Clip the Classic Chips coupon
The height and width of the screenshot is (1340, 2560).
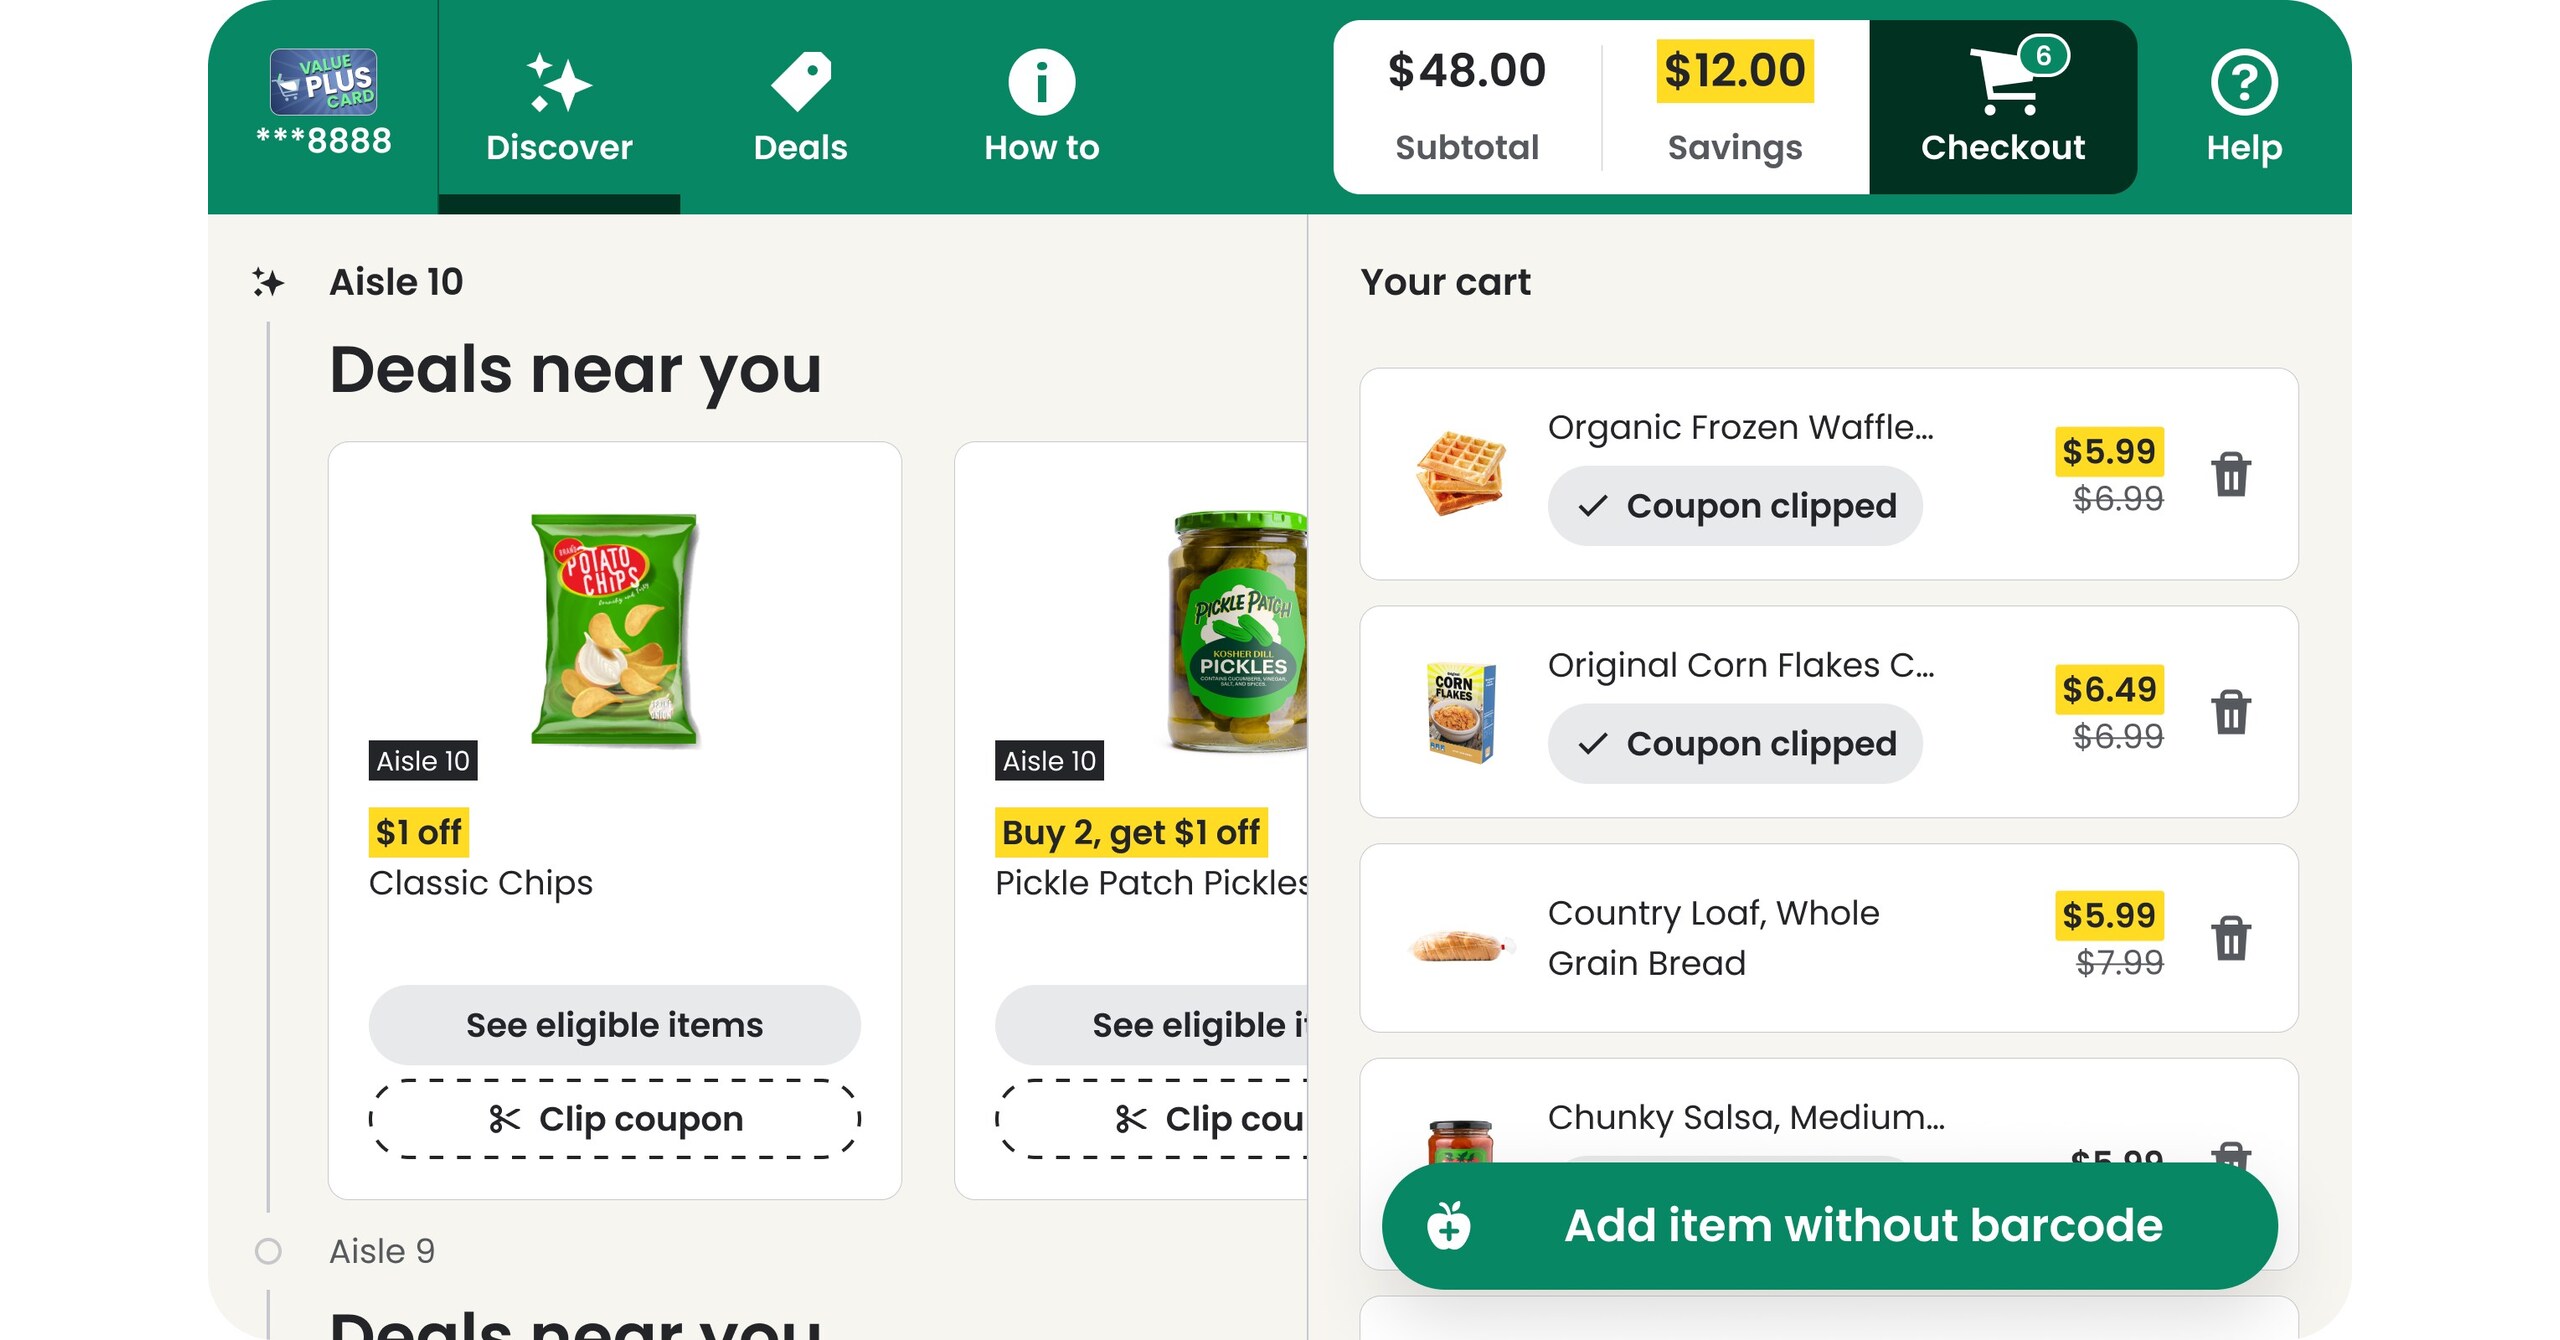[x=614, y=1118]
